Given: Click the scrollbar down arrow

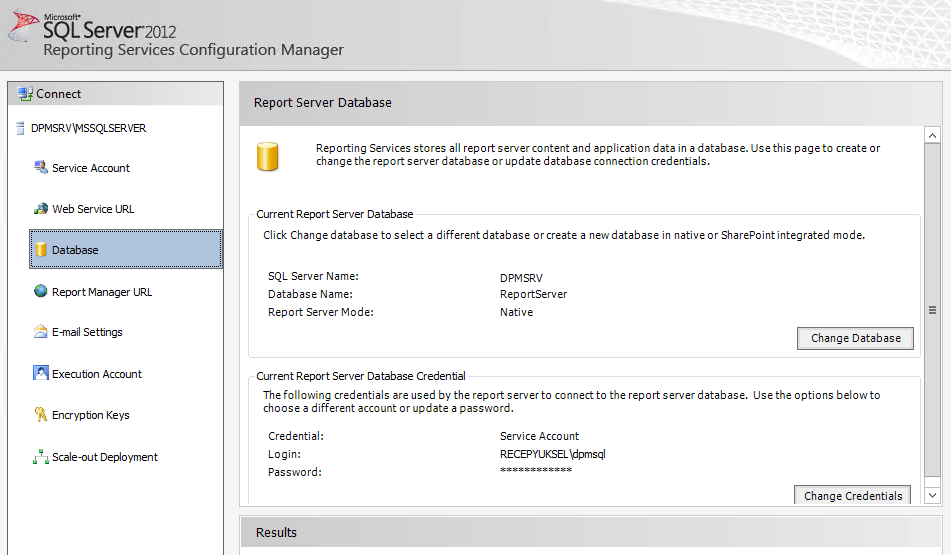Looking at the screenshot, I should click(x=932, y=495).
